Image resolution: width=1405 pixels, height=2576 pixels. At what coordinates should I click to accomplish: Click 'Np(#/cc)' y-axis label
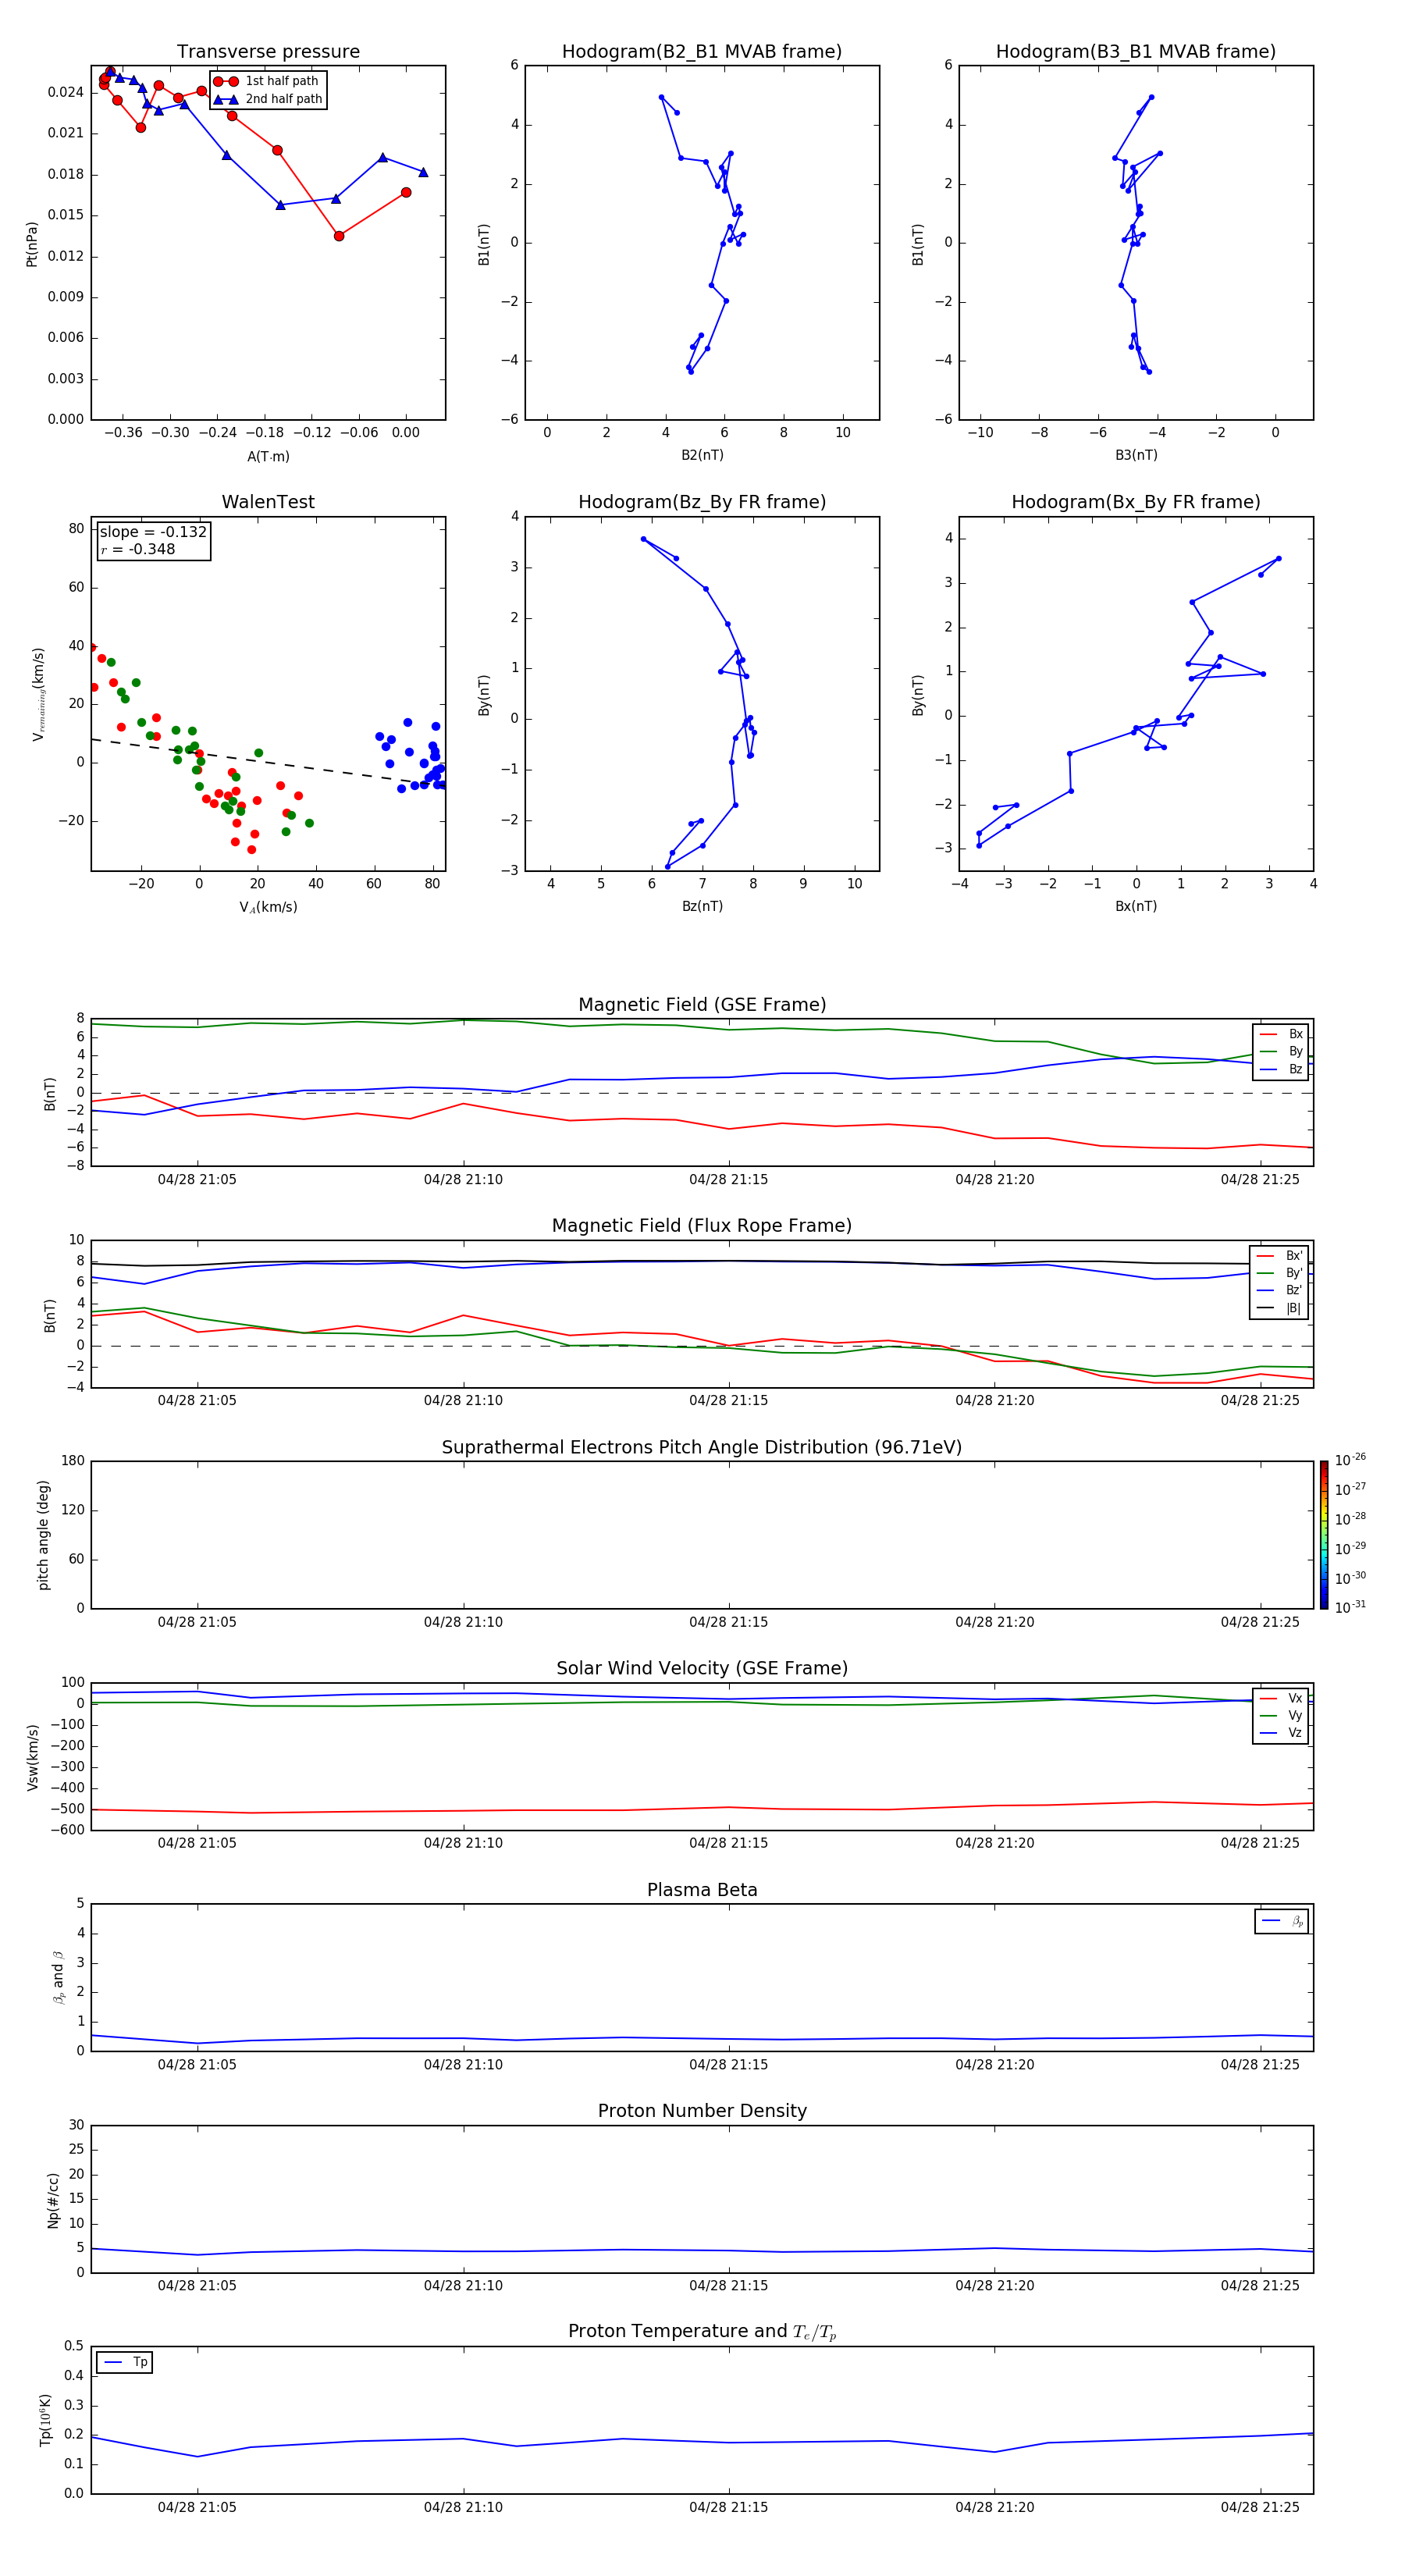(x=53, y=2200)
